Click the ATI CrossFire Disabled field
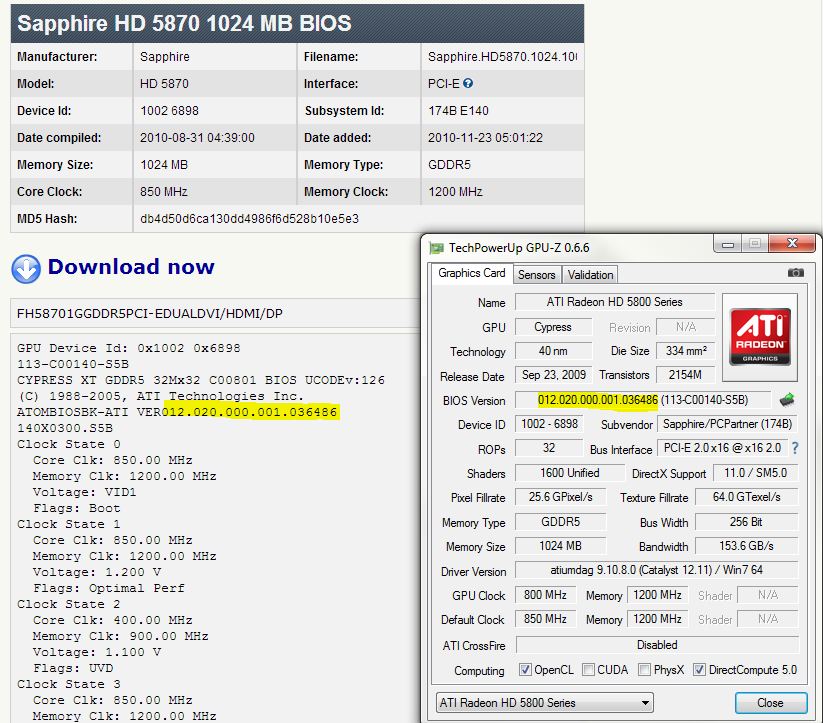Image resolution: width=823 pixels, height=723 pixels. tap(657, 645)
